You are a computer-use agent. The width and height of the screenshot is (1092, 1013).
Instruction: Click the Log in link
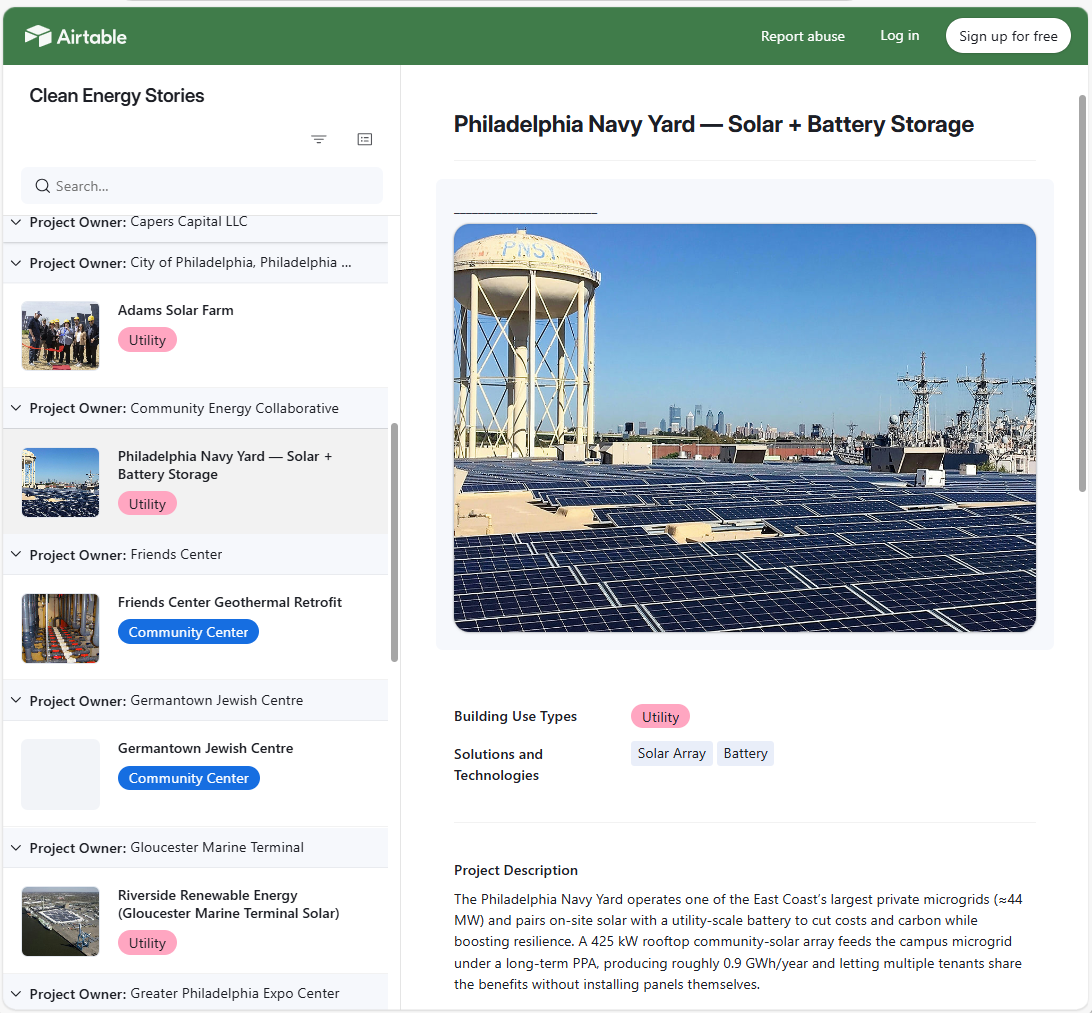point(899,36)
